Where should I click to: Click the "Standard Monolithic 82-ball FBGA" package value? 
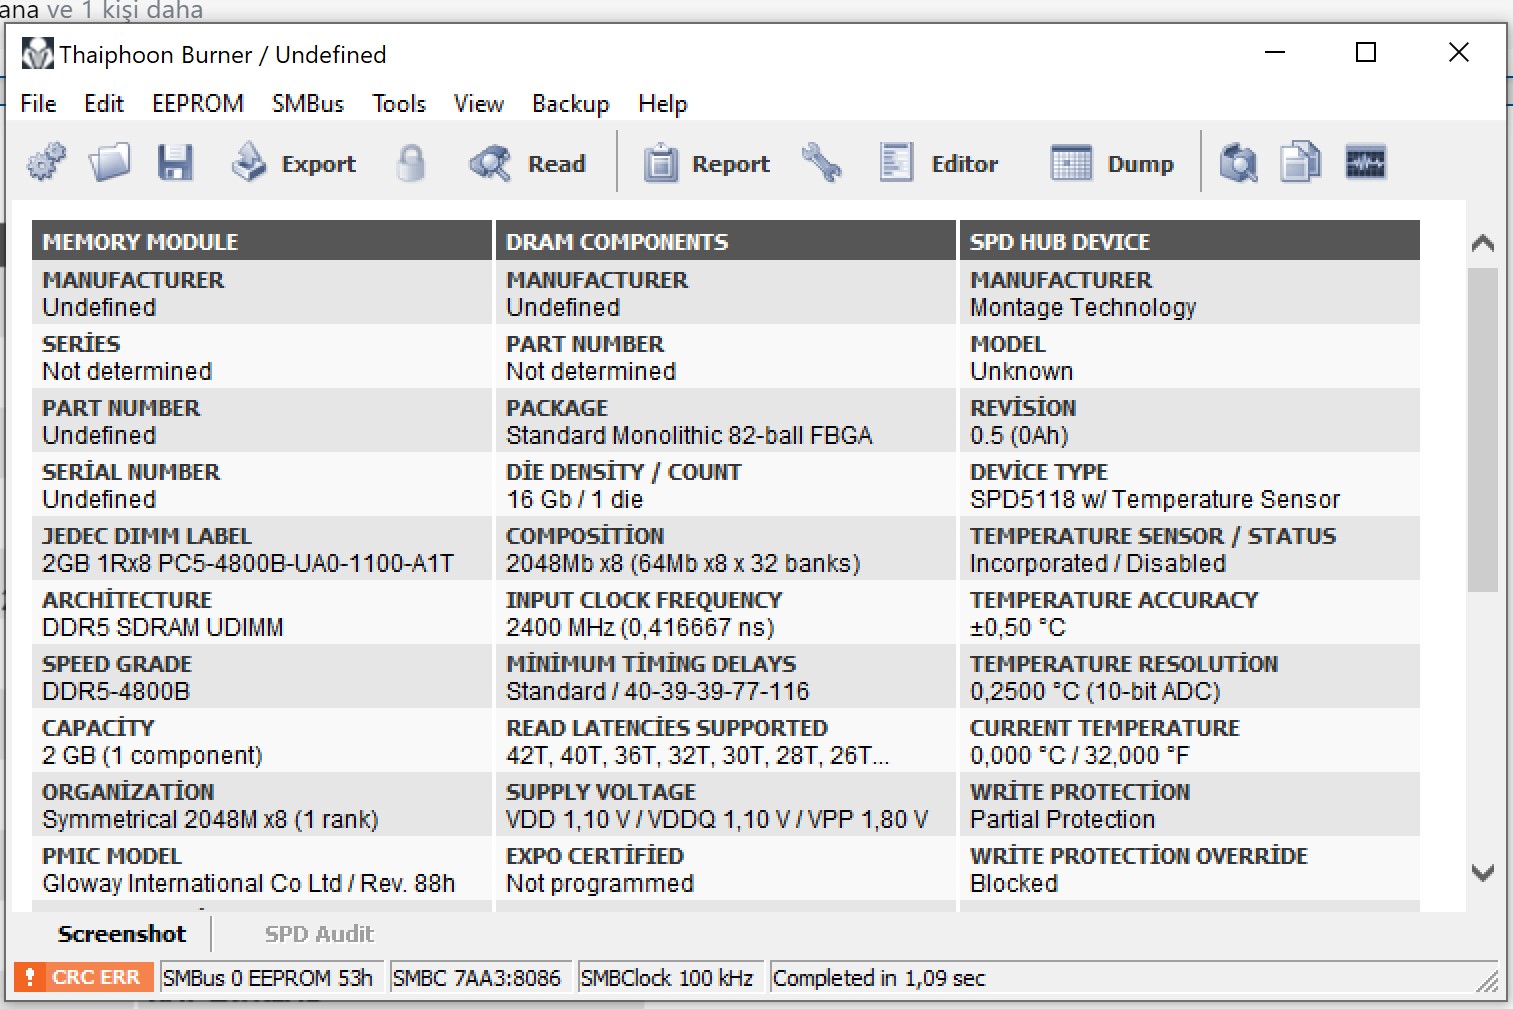pos(689,435)
